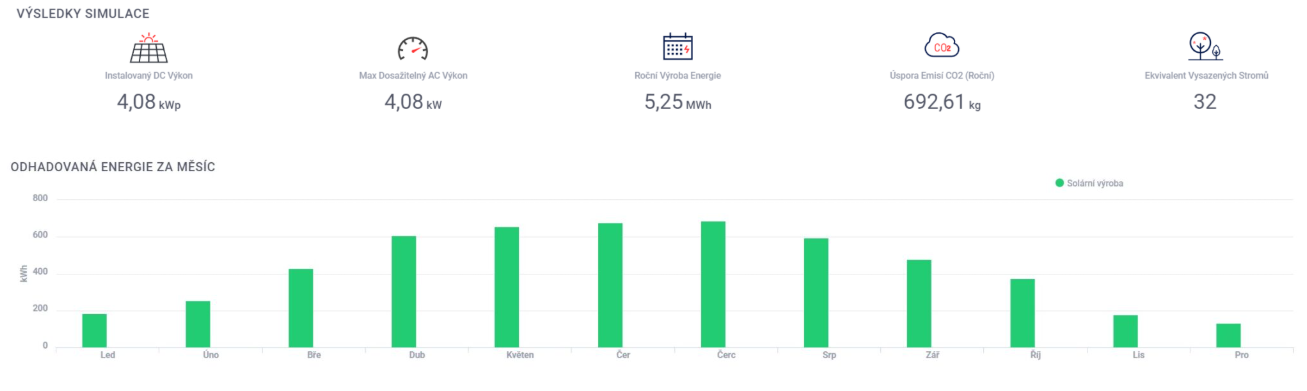1307x391 pixels.
Task: Click the calendar icon above Roční Výroba Energie
Action: pos(677,47)
